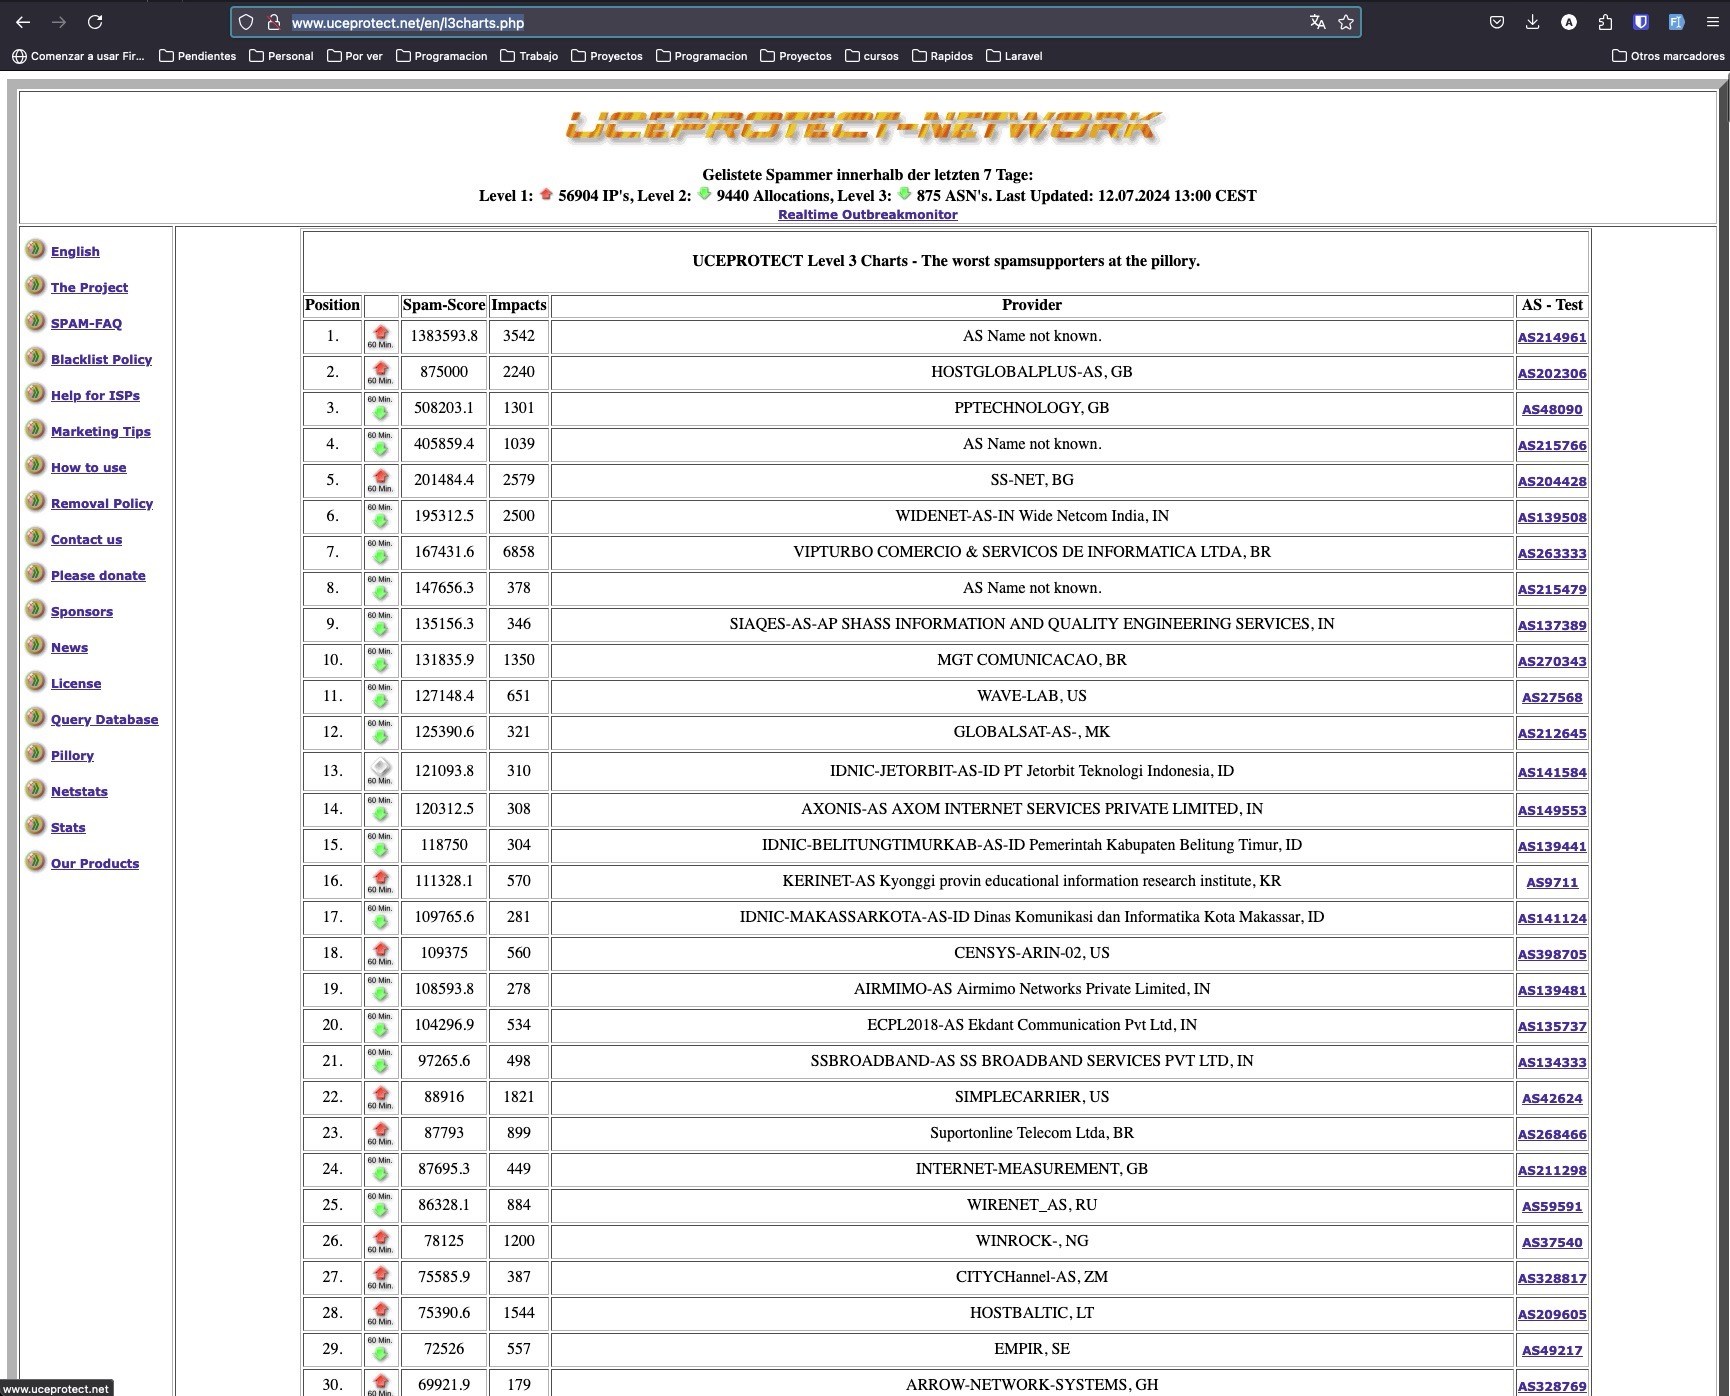This screenshot has height=1396, width=1730.
Task: Open the License sidebar link
Action: click(x=76, y=683)
